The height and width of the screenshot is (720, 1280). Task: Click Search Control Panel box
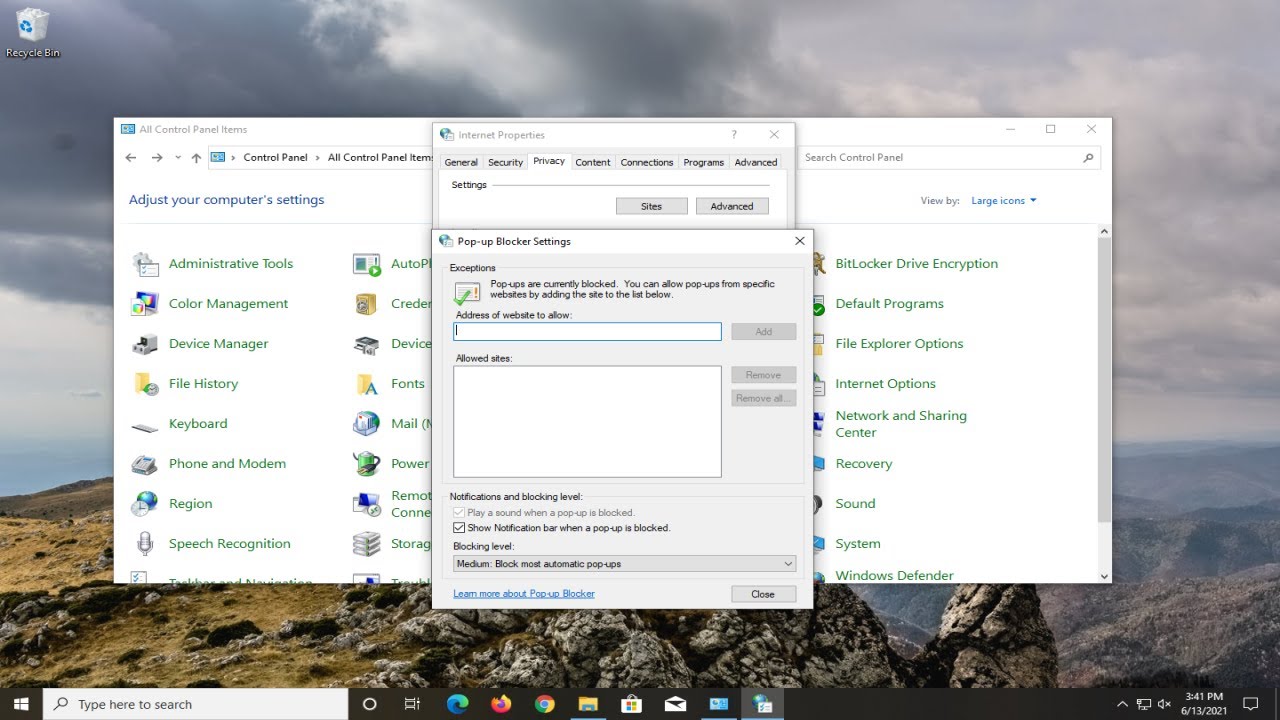[x=950, y=158]
